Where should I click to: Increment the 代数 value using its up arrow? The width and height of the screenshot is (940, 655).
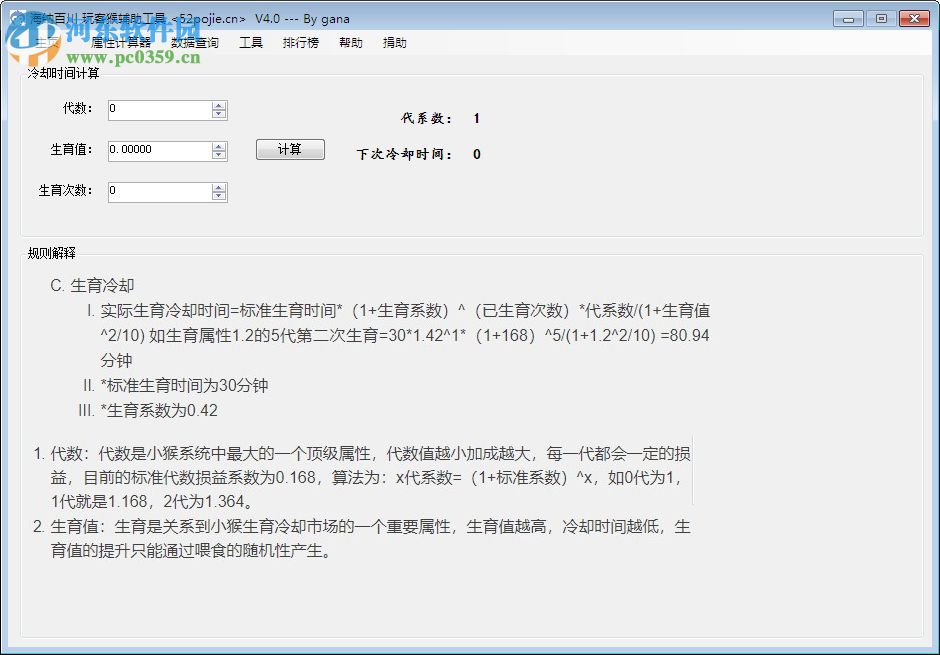click(219, 105)
